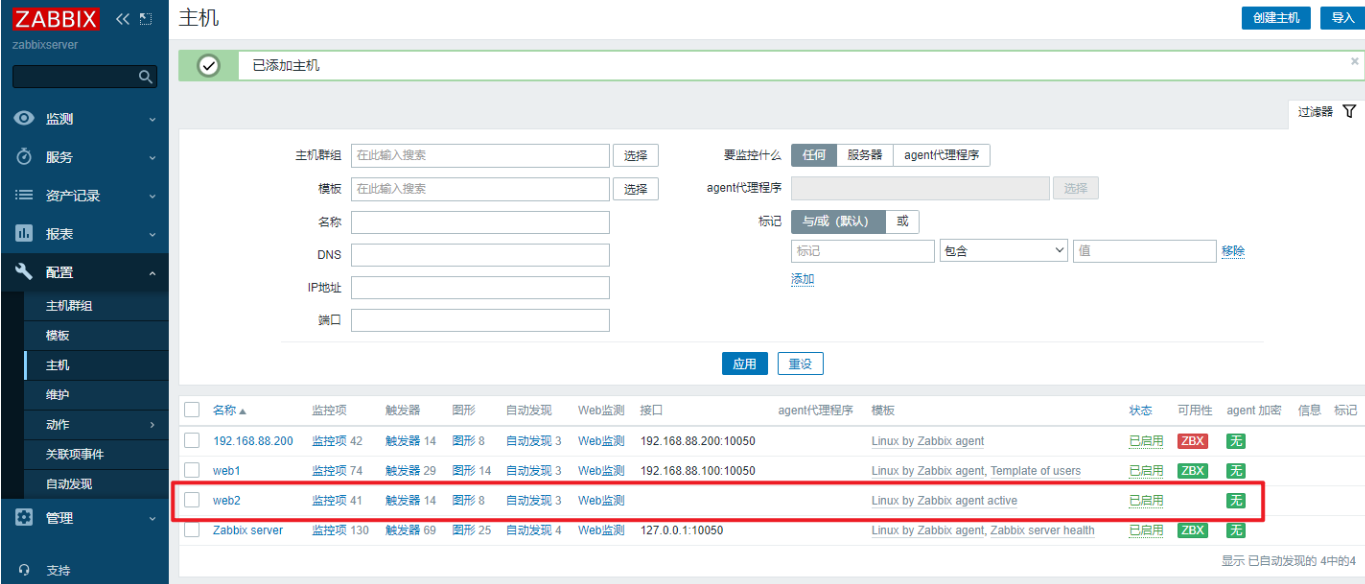Select agent代理程序 monitoring option
This screenshot has width=1365, height=584.
coord(941,155)
